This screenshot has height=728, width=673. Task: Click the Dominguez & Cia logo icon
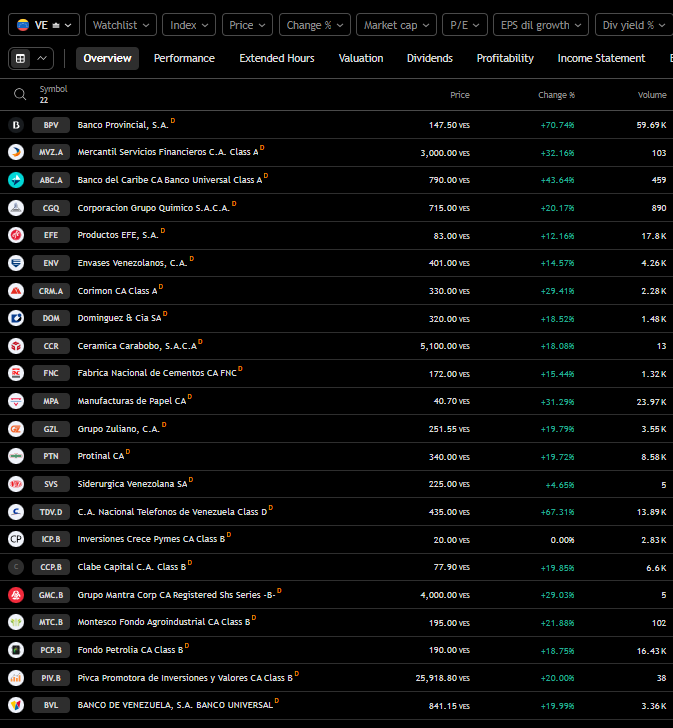pyautogui.click(x=16, y=318)
